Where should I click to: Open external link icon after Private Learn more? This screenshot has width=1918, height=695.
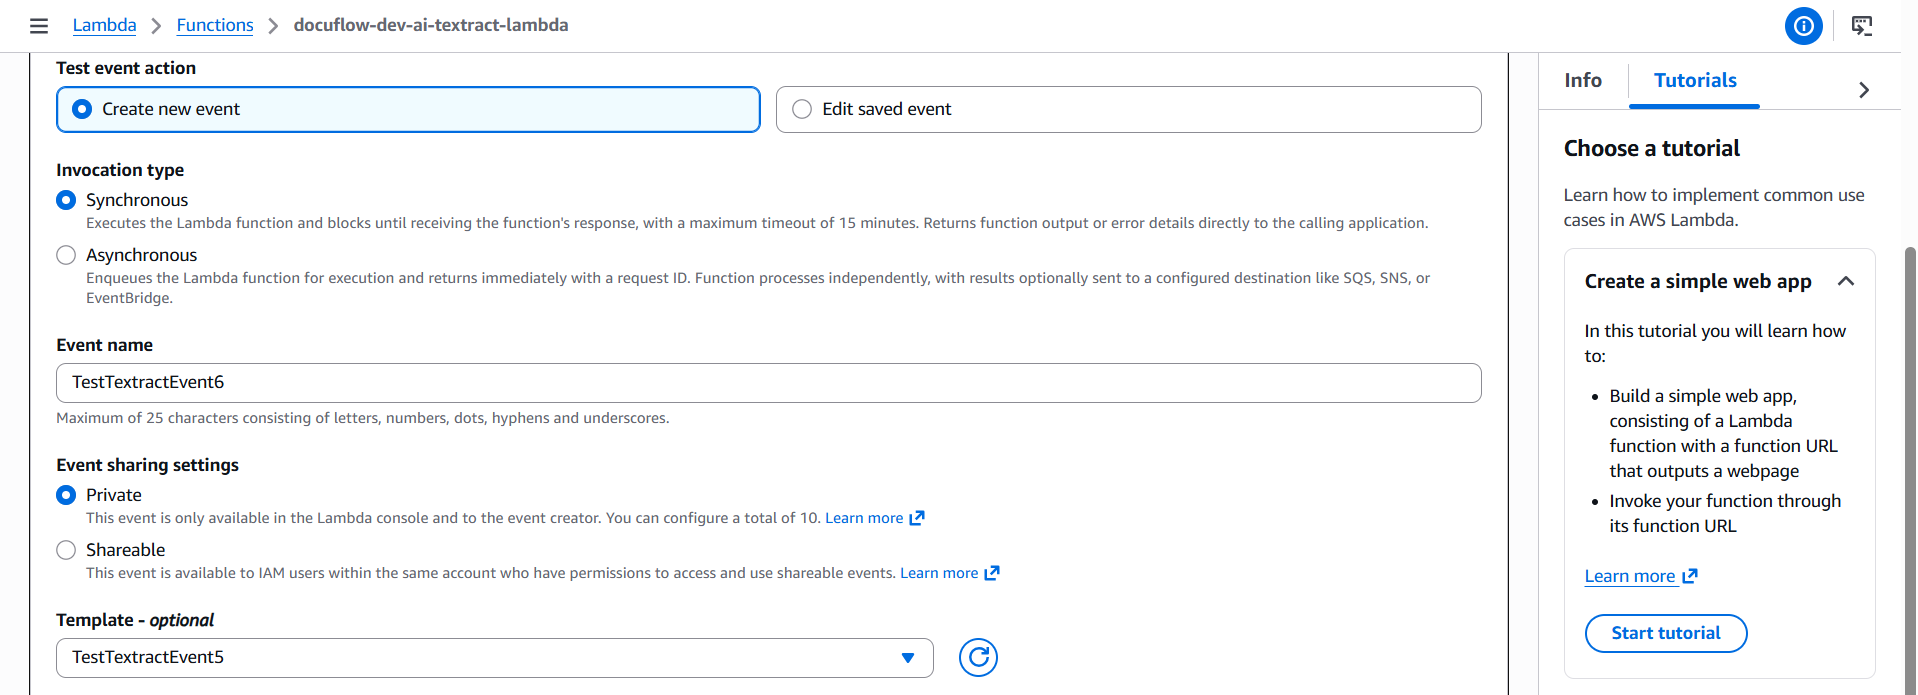(917, 518)
